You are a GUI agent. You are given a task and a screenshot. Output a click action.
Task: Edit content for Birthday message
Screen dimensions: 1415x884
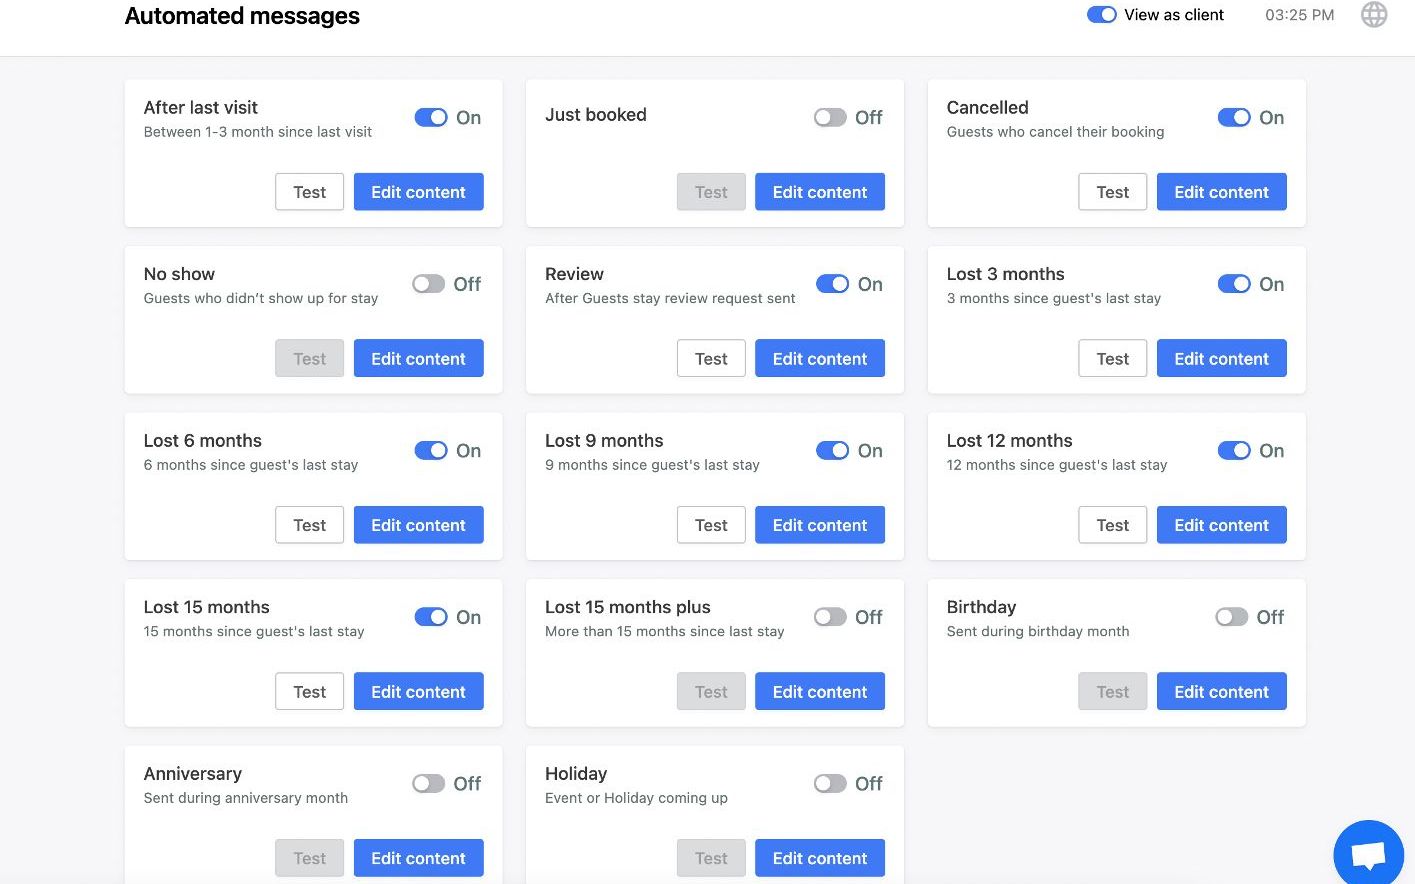click(x=1221, y=692)
